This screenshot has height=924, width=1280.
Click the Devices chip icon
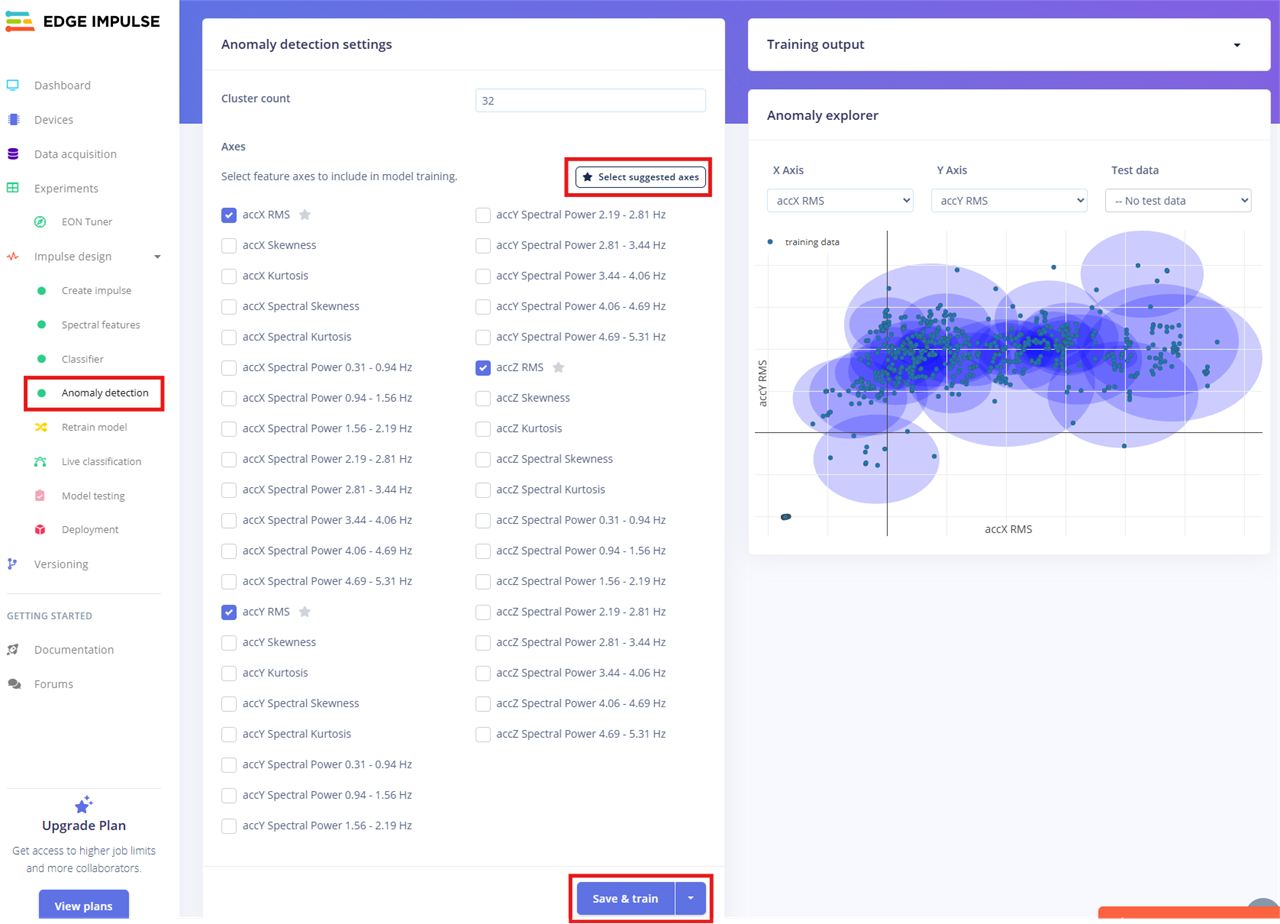click(x=13, y=119)
